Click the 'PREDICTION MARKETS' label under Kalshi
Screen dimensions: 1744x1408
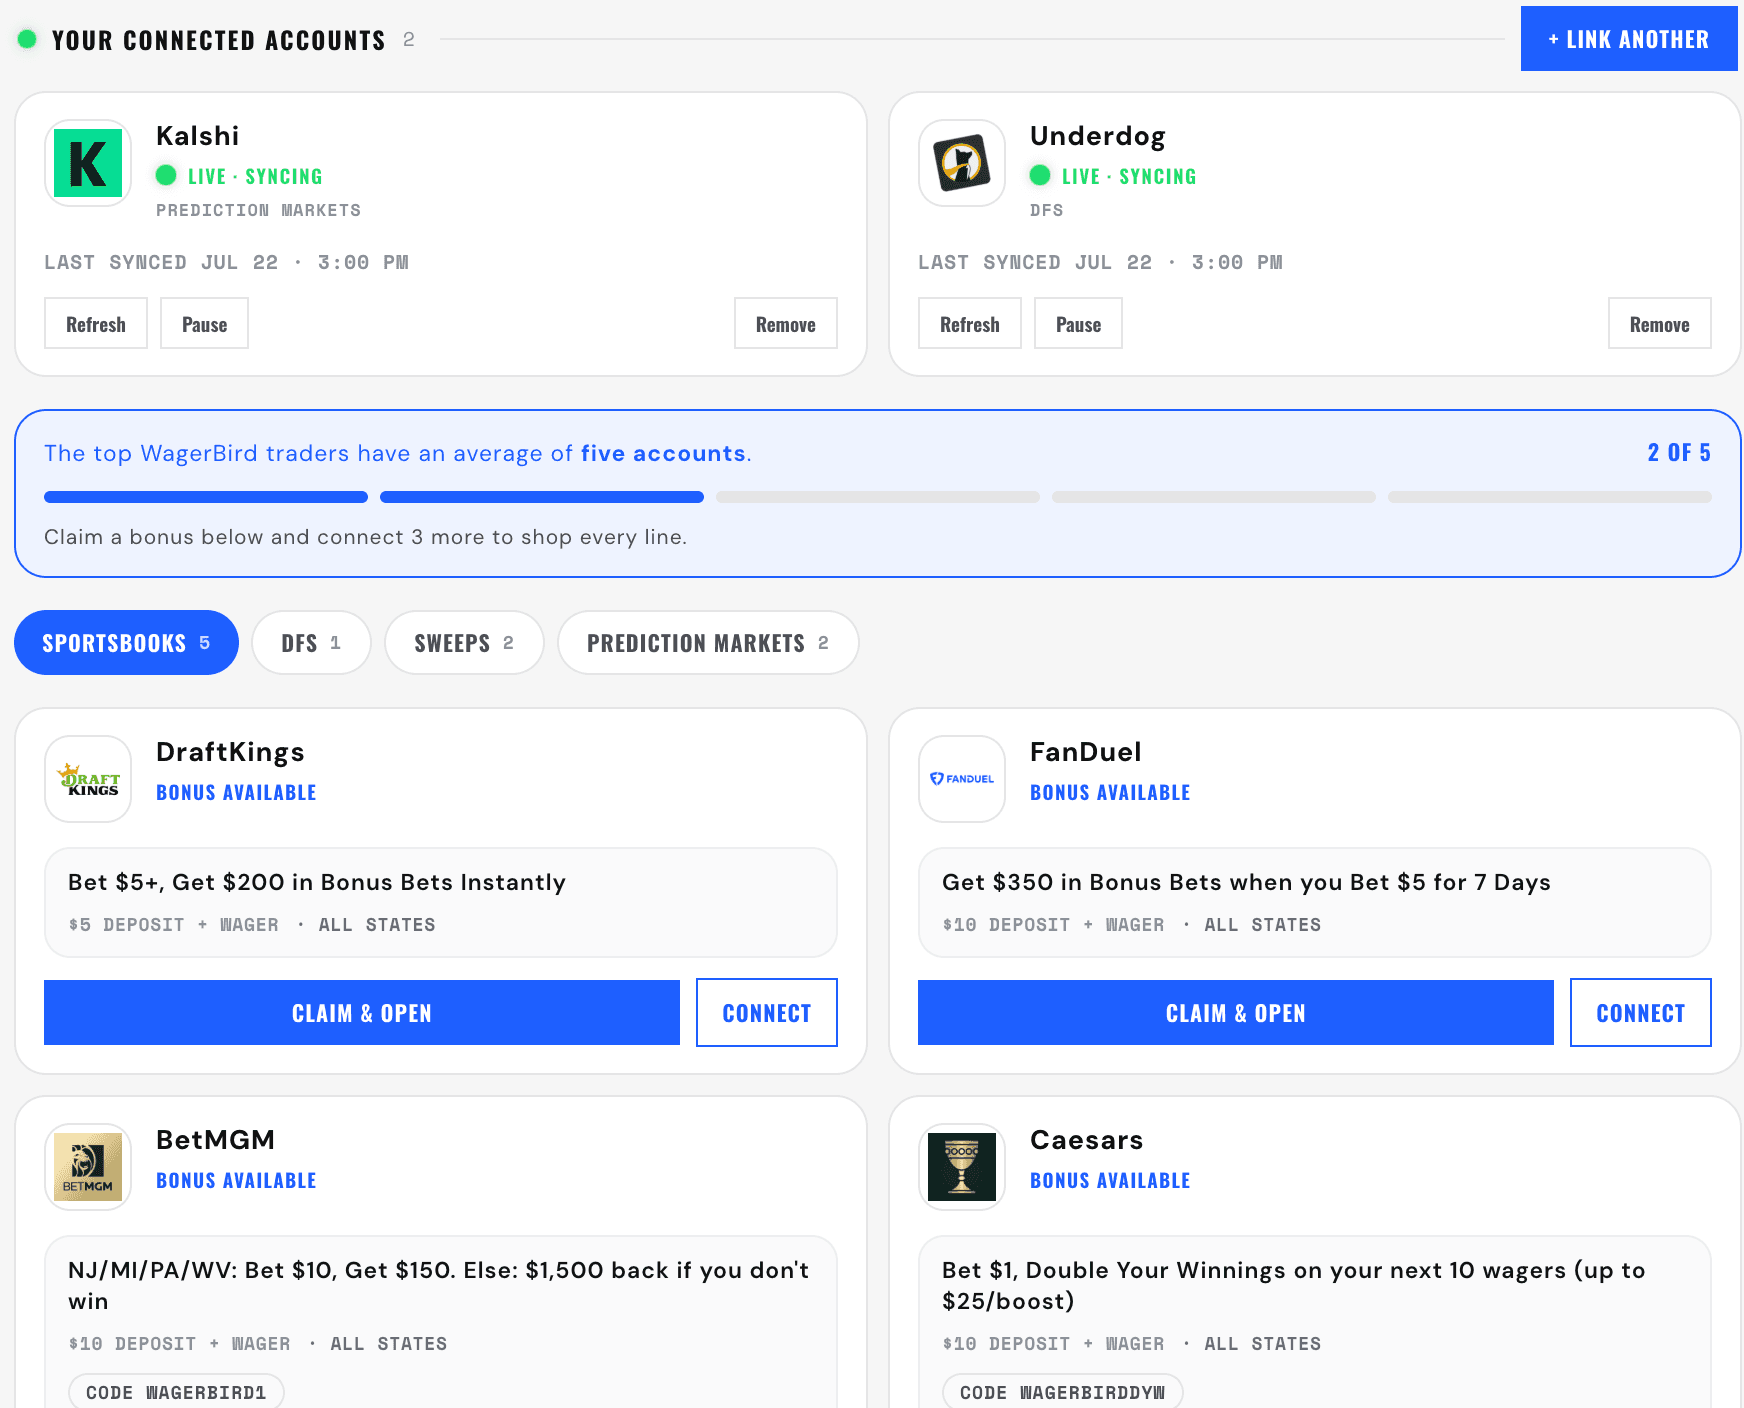tap(258, 210)
